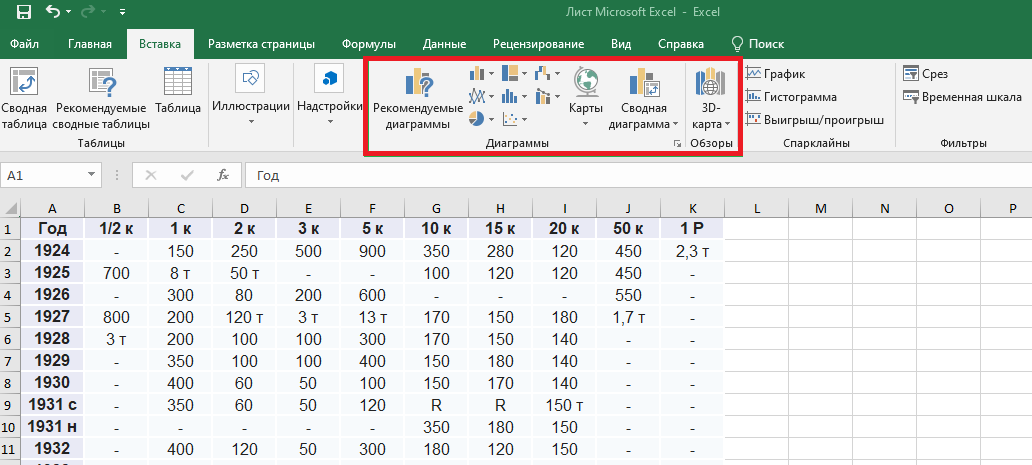The height and width of the screenshot is (465, 1032).
Task: Go to the Рецензирование tab
Action: tap(538, 44)
